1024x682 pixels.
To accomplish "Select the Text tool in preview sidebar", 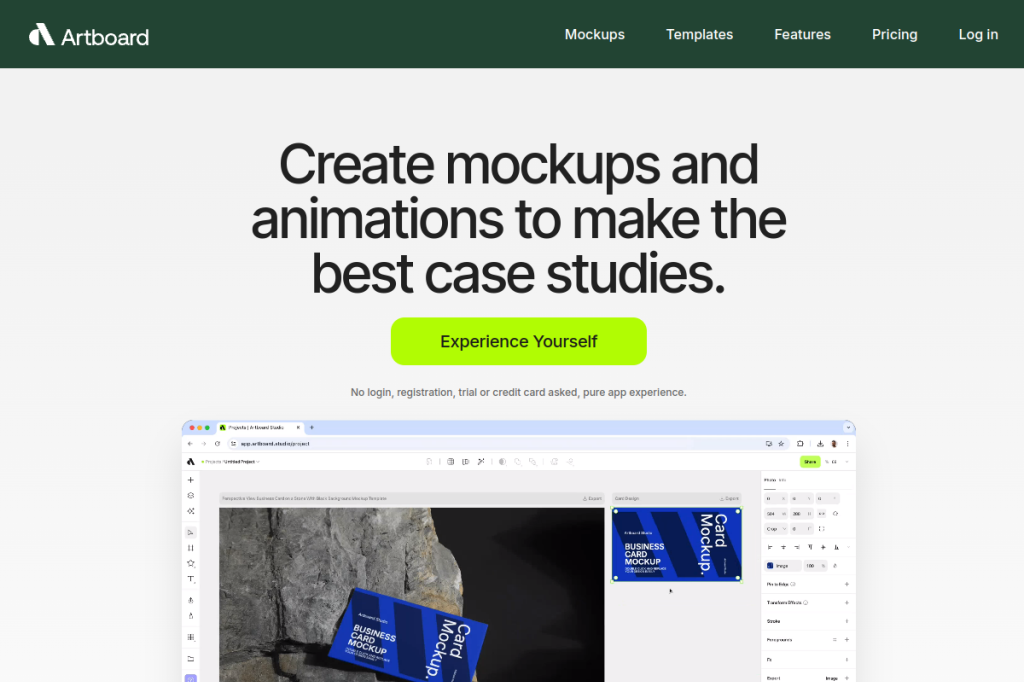I will point(191,579).
